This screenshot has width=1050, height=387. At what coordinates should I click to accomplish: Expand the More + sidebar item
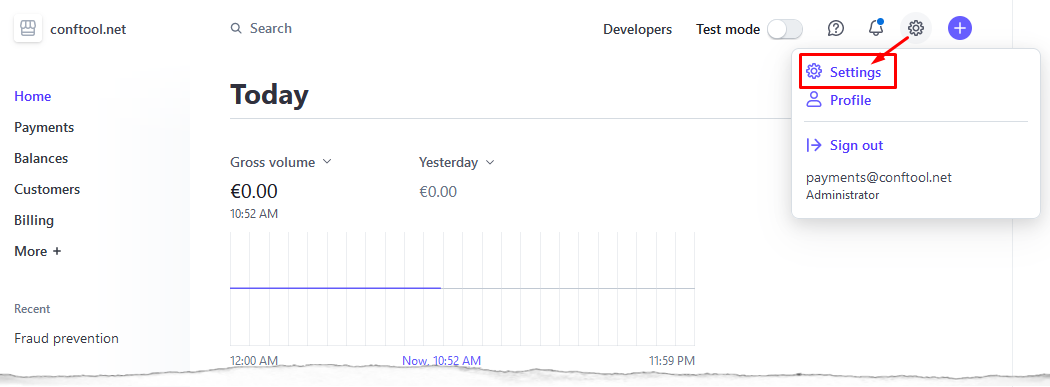click(38, 251)
